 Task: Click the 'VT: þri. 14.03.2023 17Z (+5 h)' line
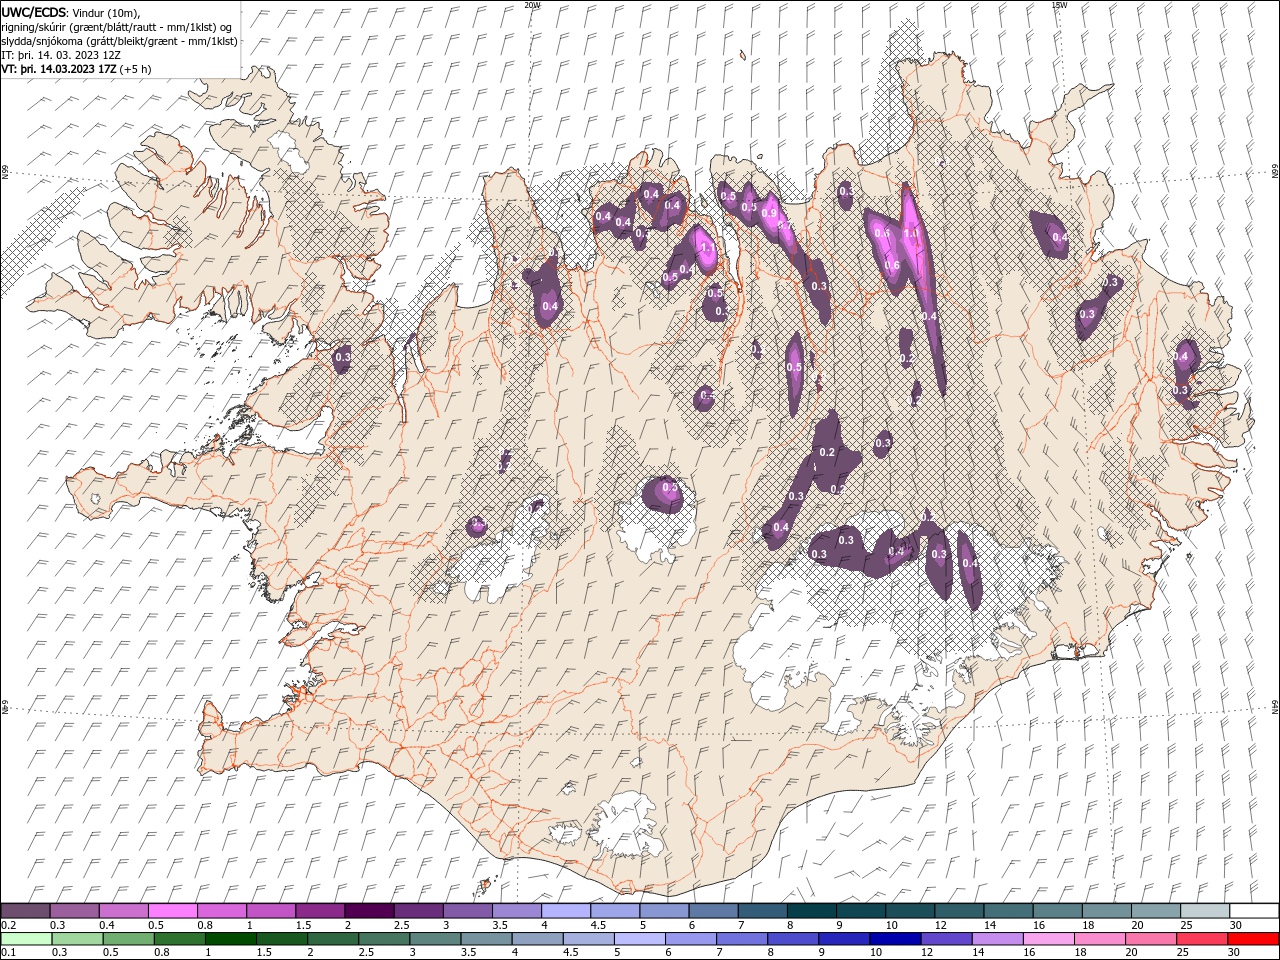coord(77,69)
